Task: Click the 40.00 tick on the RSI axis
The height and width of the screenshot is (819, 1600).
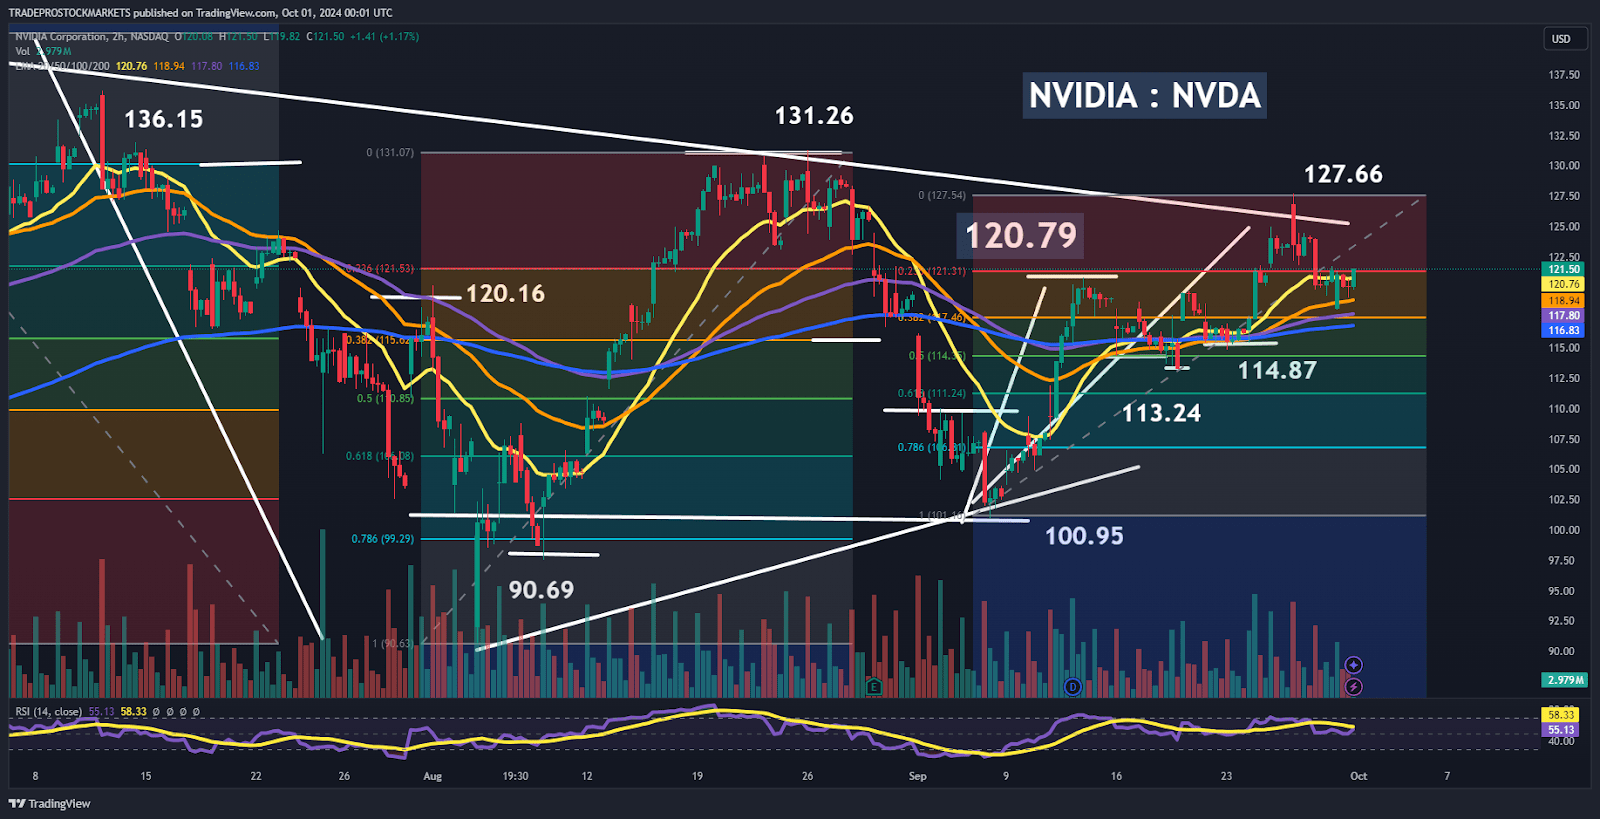Action: [1562, 742]
